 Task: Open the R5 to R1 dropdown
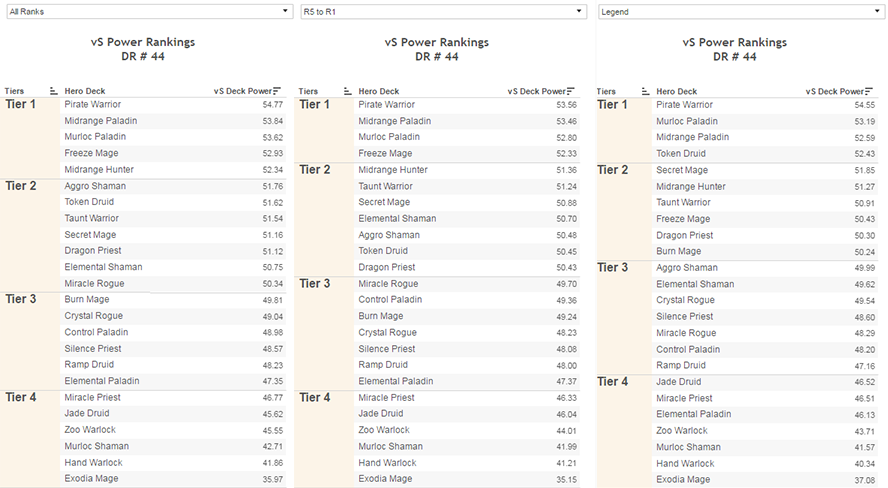point(443,11)
